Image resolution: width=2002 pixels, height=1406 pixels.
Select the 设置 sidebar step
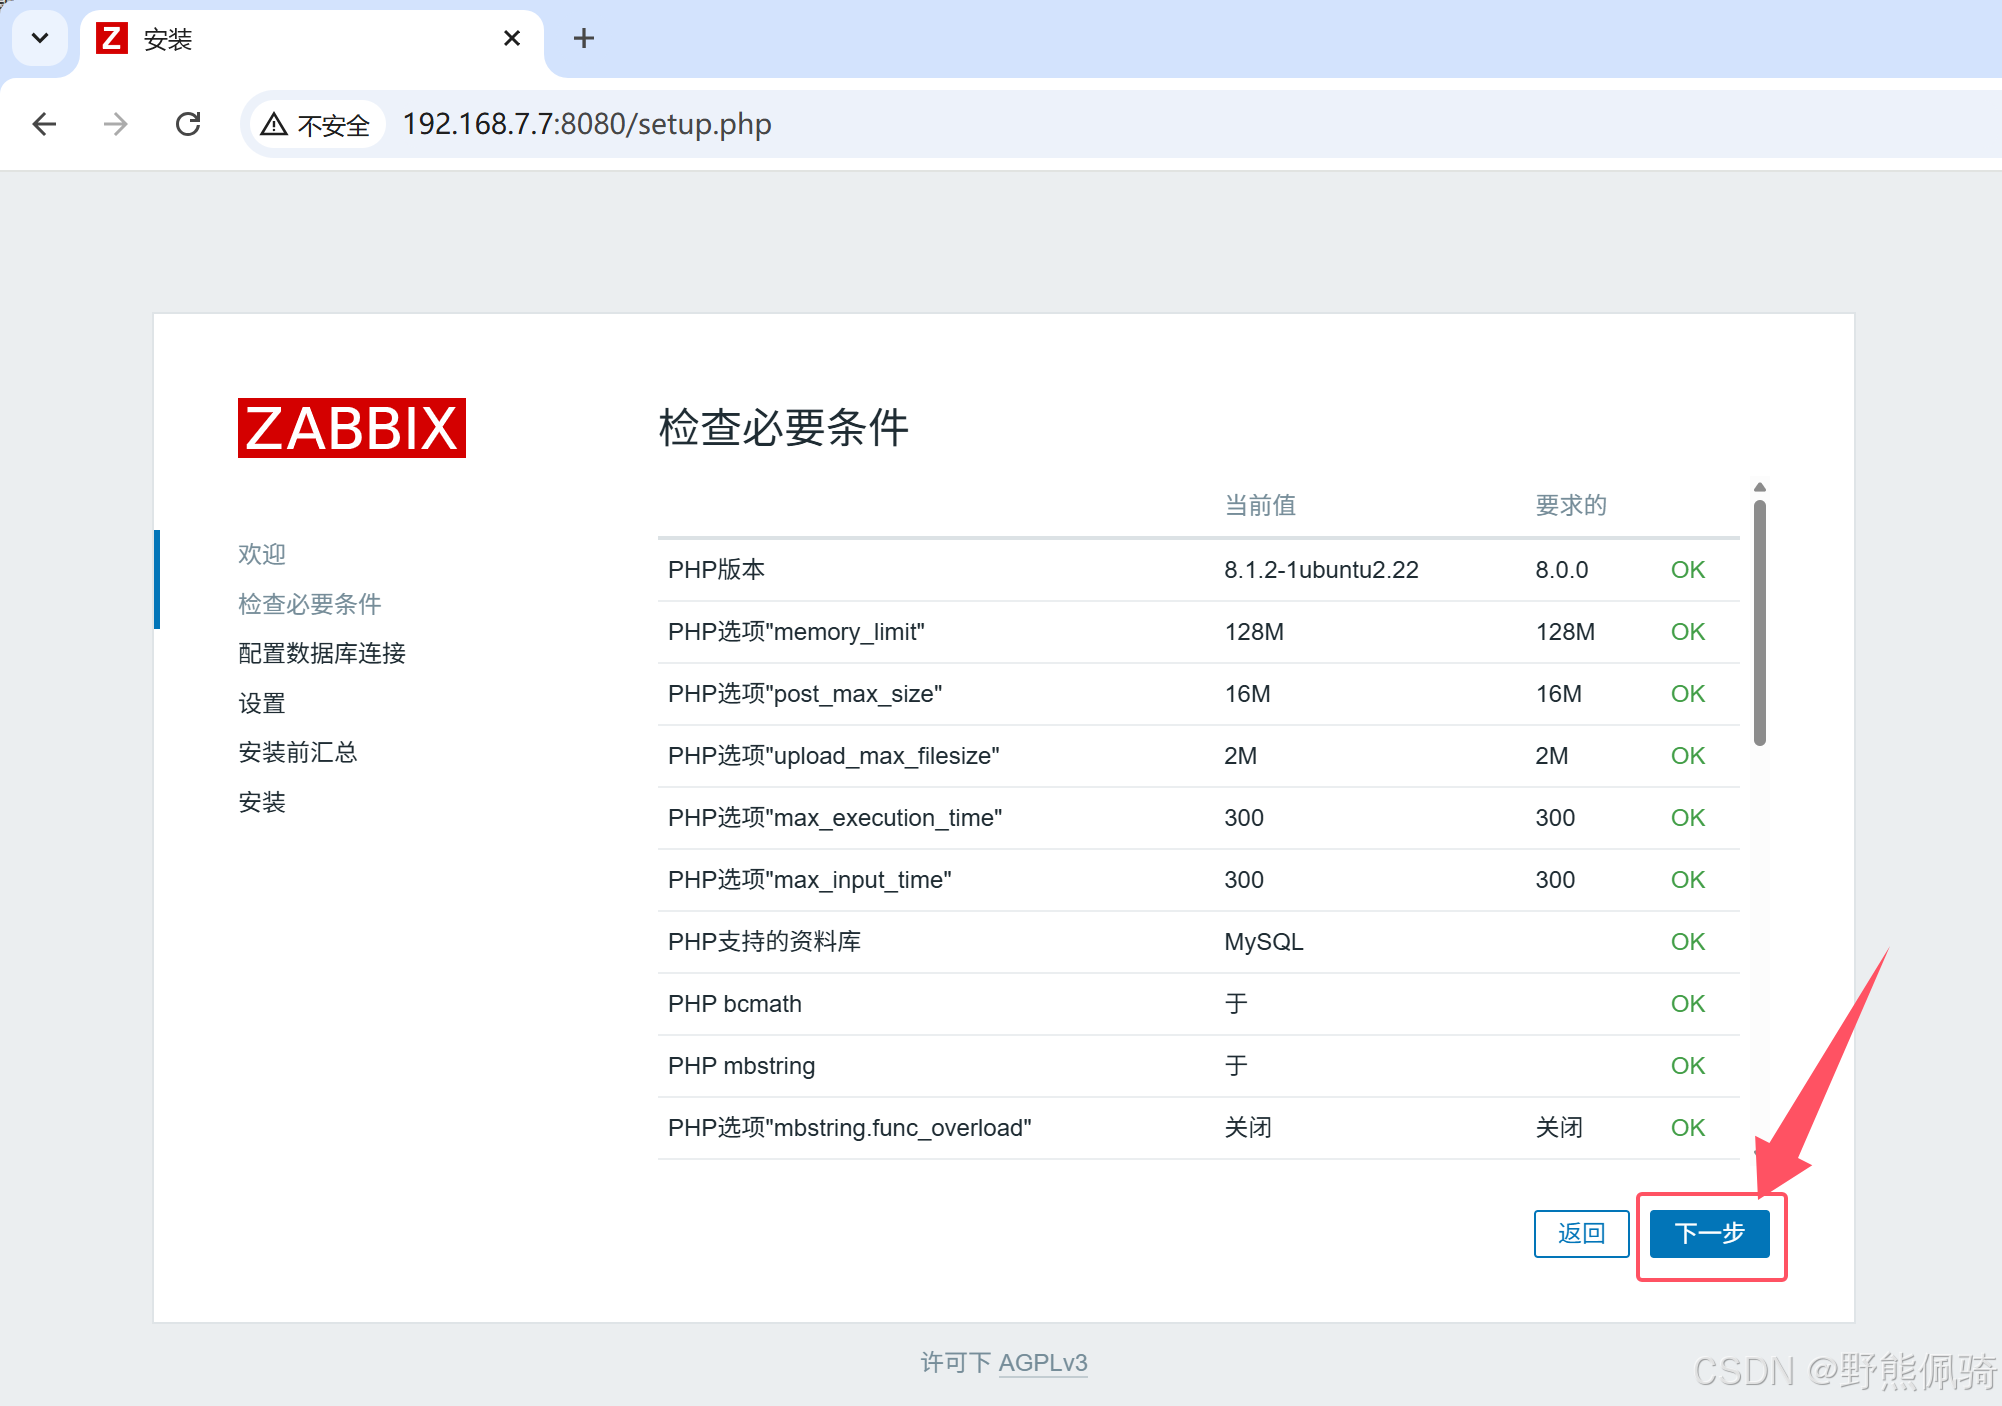(x=262, y=703)
